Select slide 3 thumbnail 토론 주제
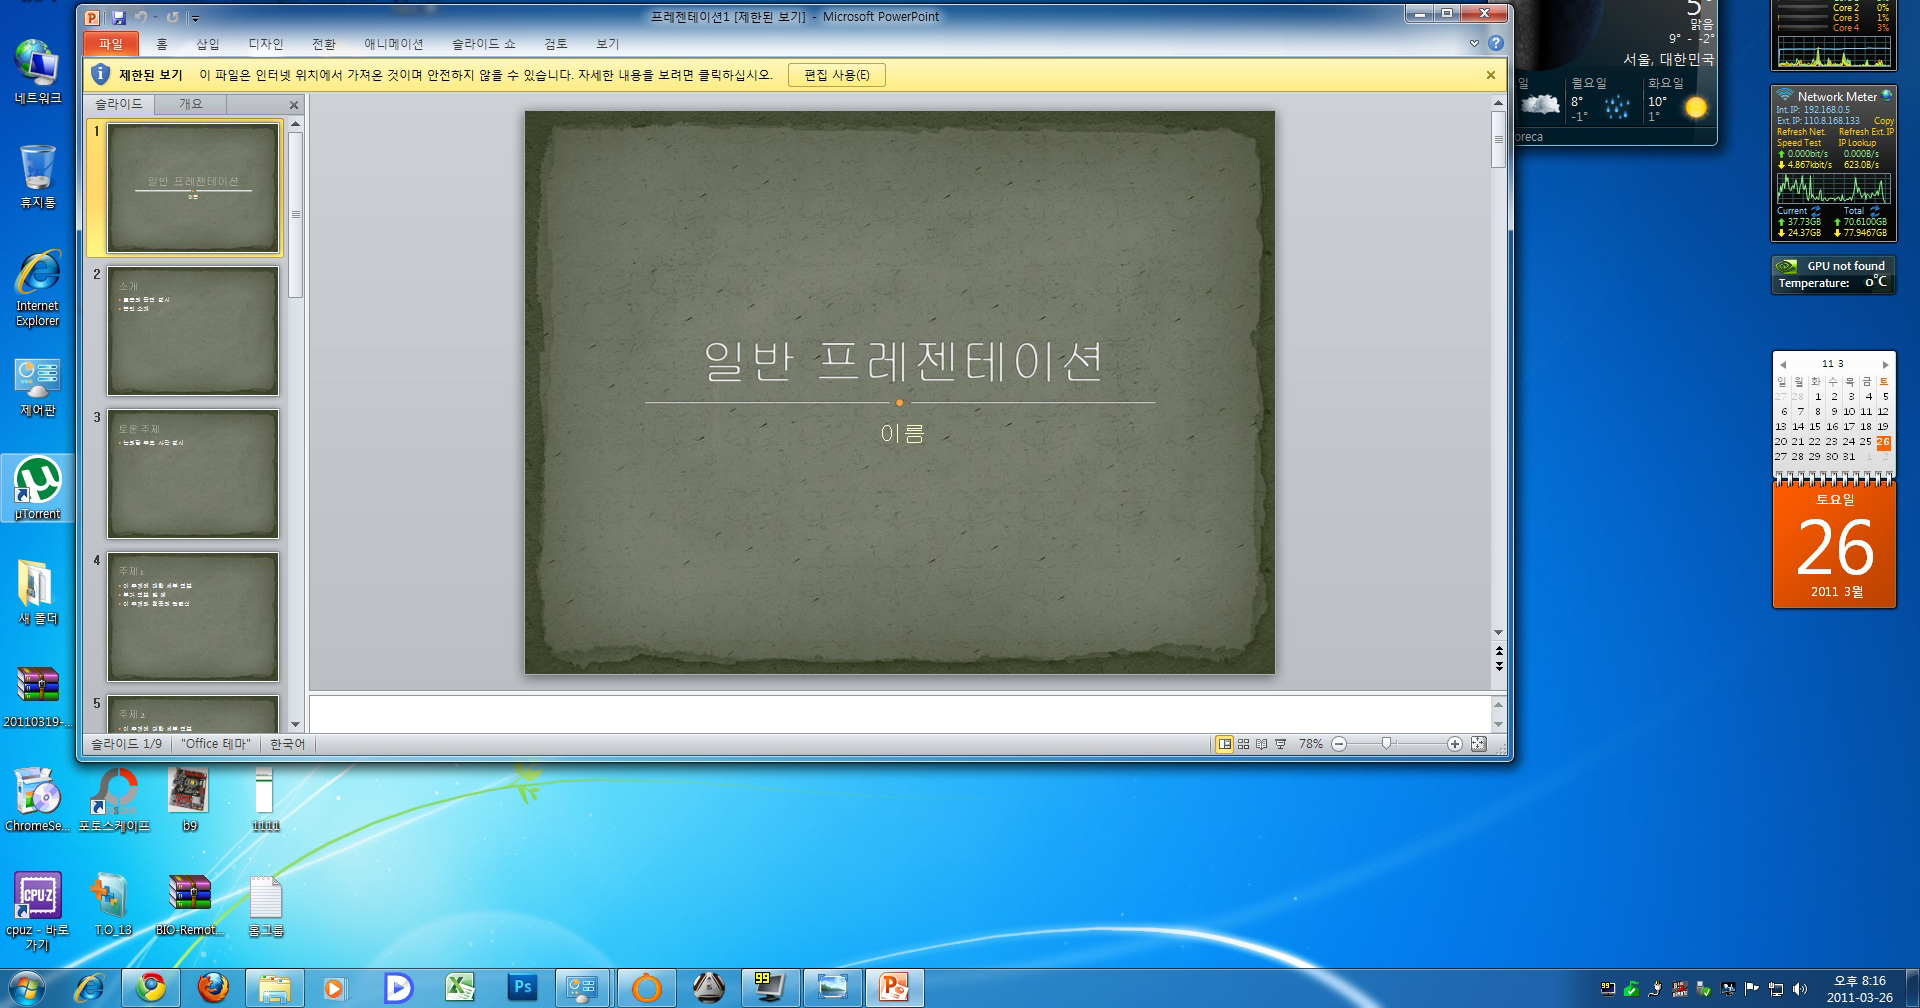The height and width of the screenshot is (1008, 1920). click(193, 474)
